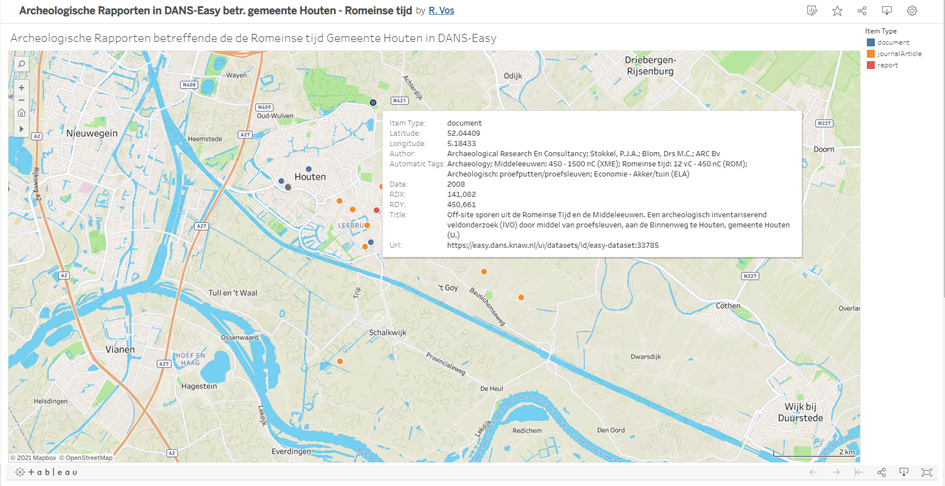Zoom out on the map
This screenshot has height=486, width=945.
point(21,100)
